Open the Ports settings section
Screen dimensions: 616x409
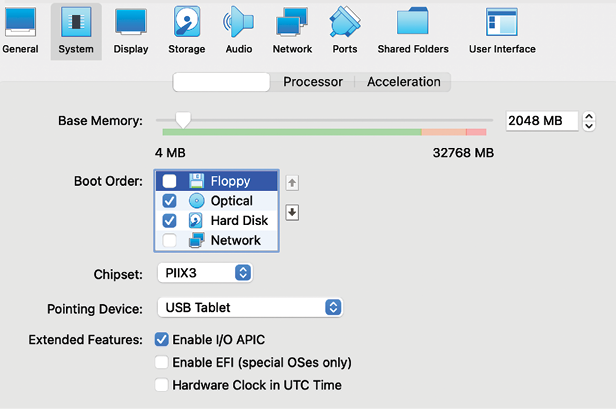click(345, 31)
